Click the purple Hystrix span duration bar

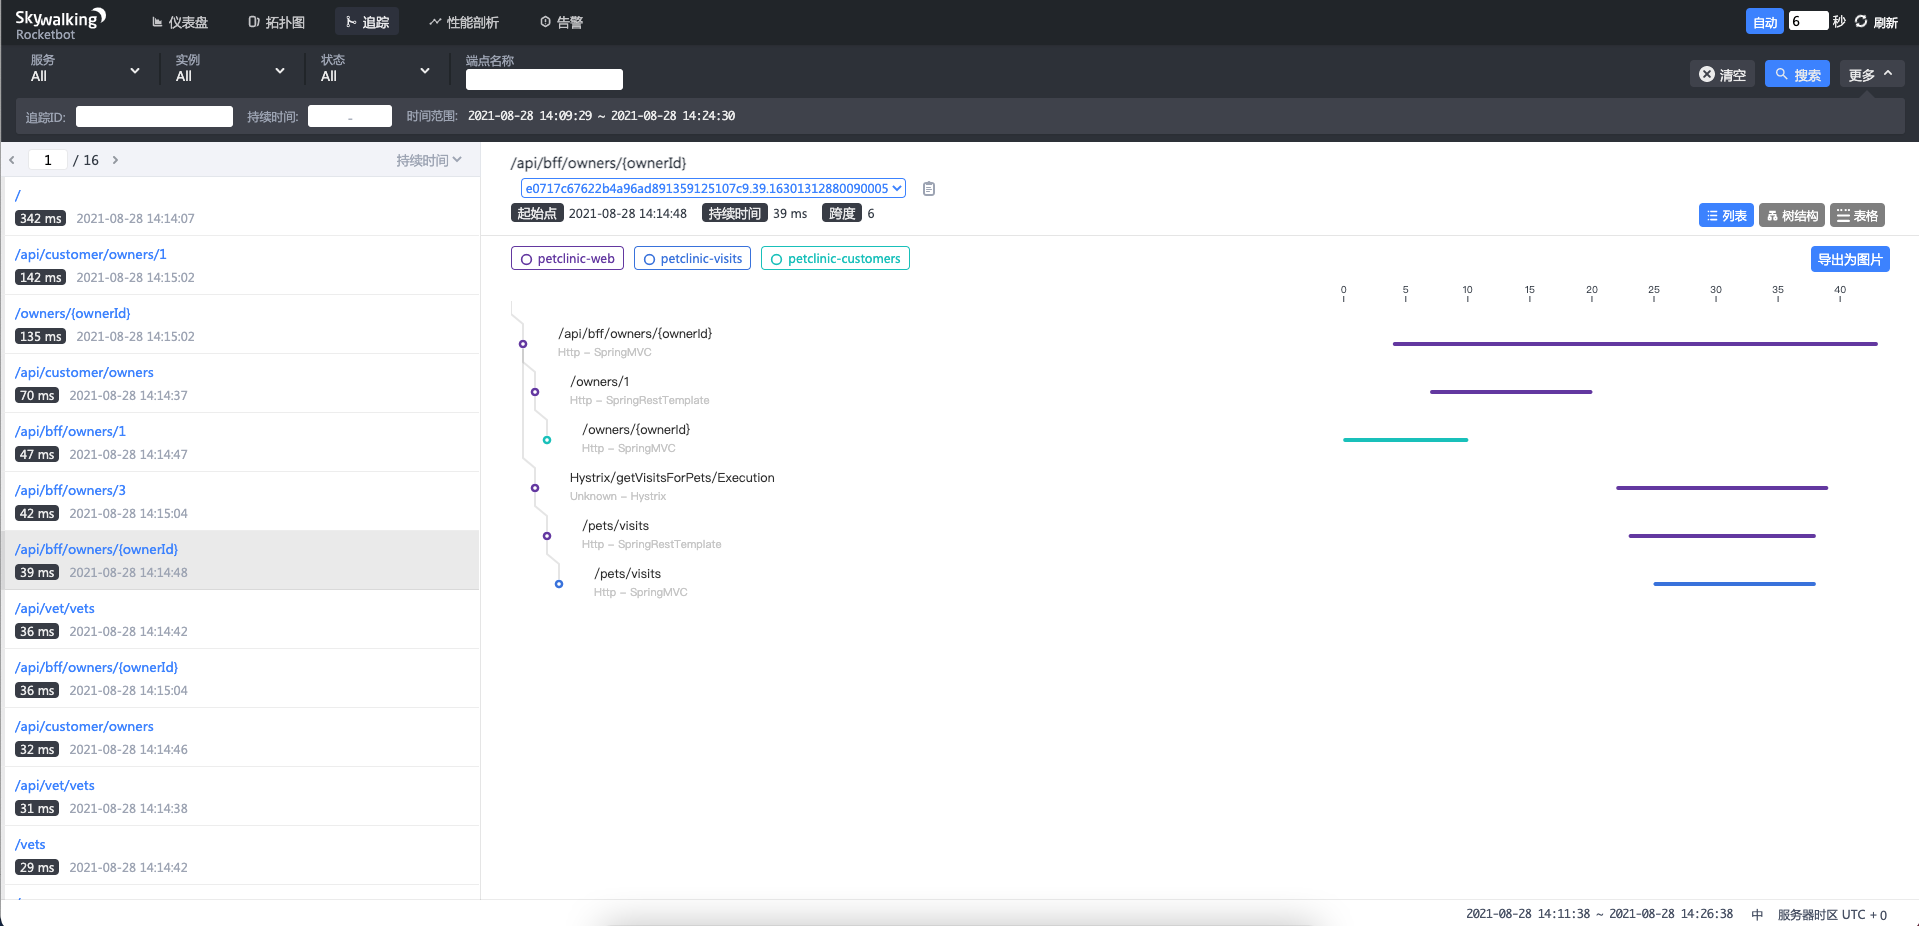1721,488
